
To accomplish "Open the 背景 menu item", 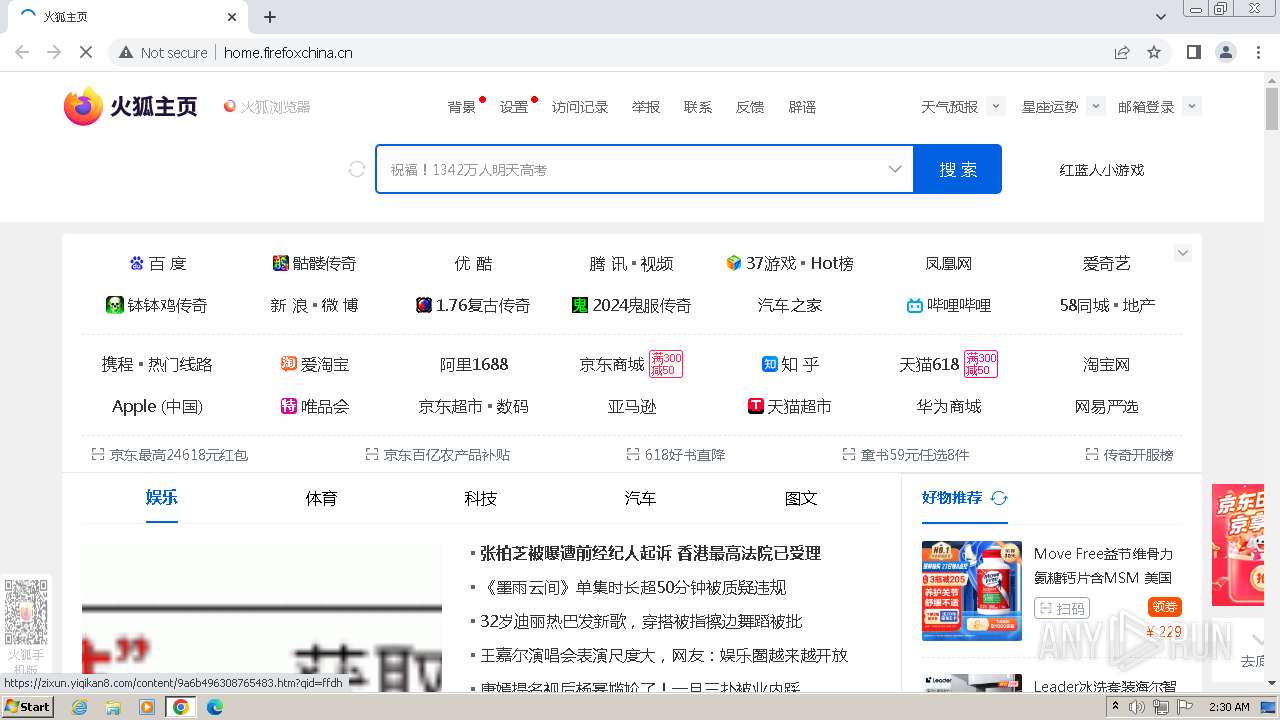I will 462,107.
